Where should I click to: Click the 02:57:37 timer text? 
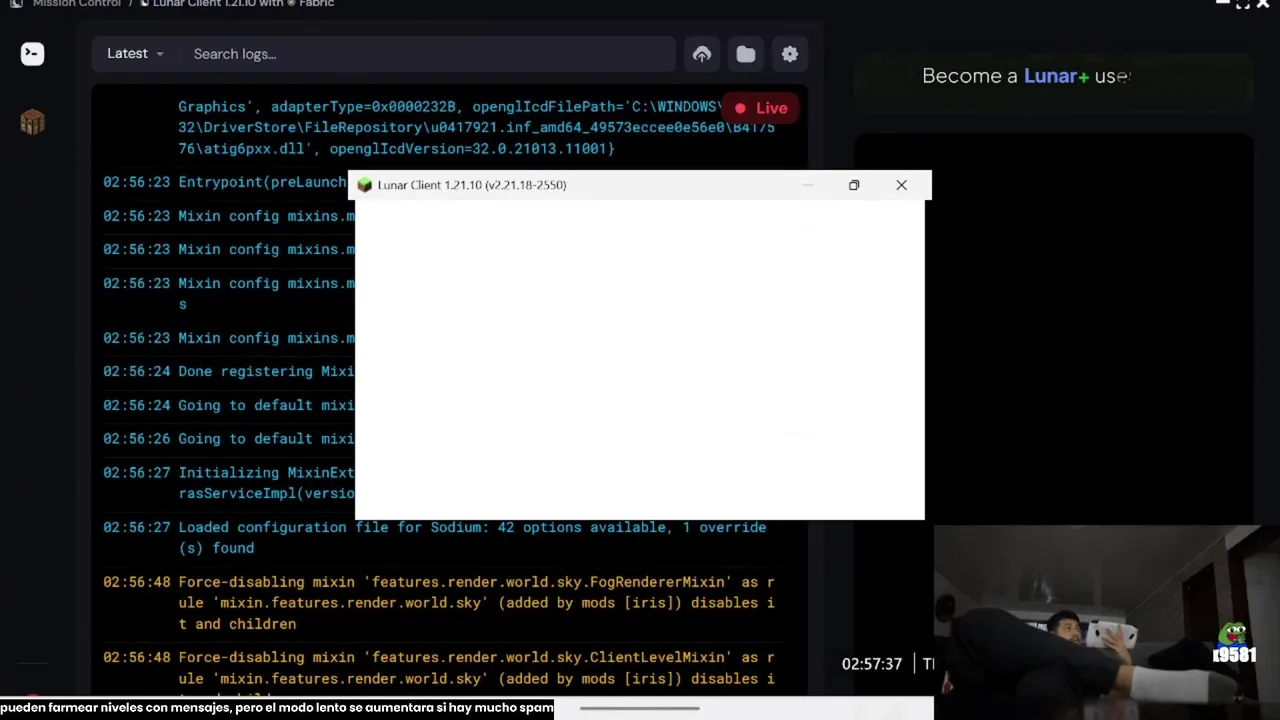(x=872, y=664)
